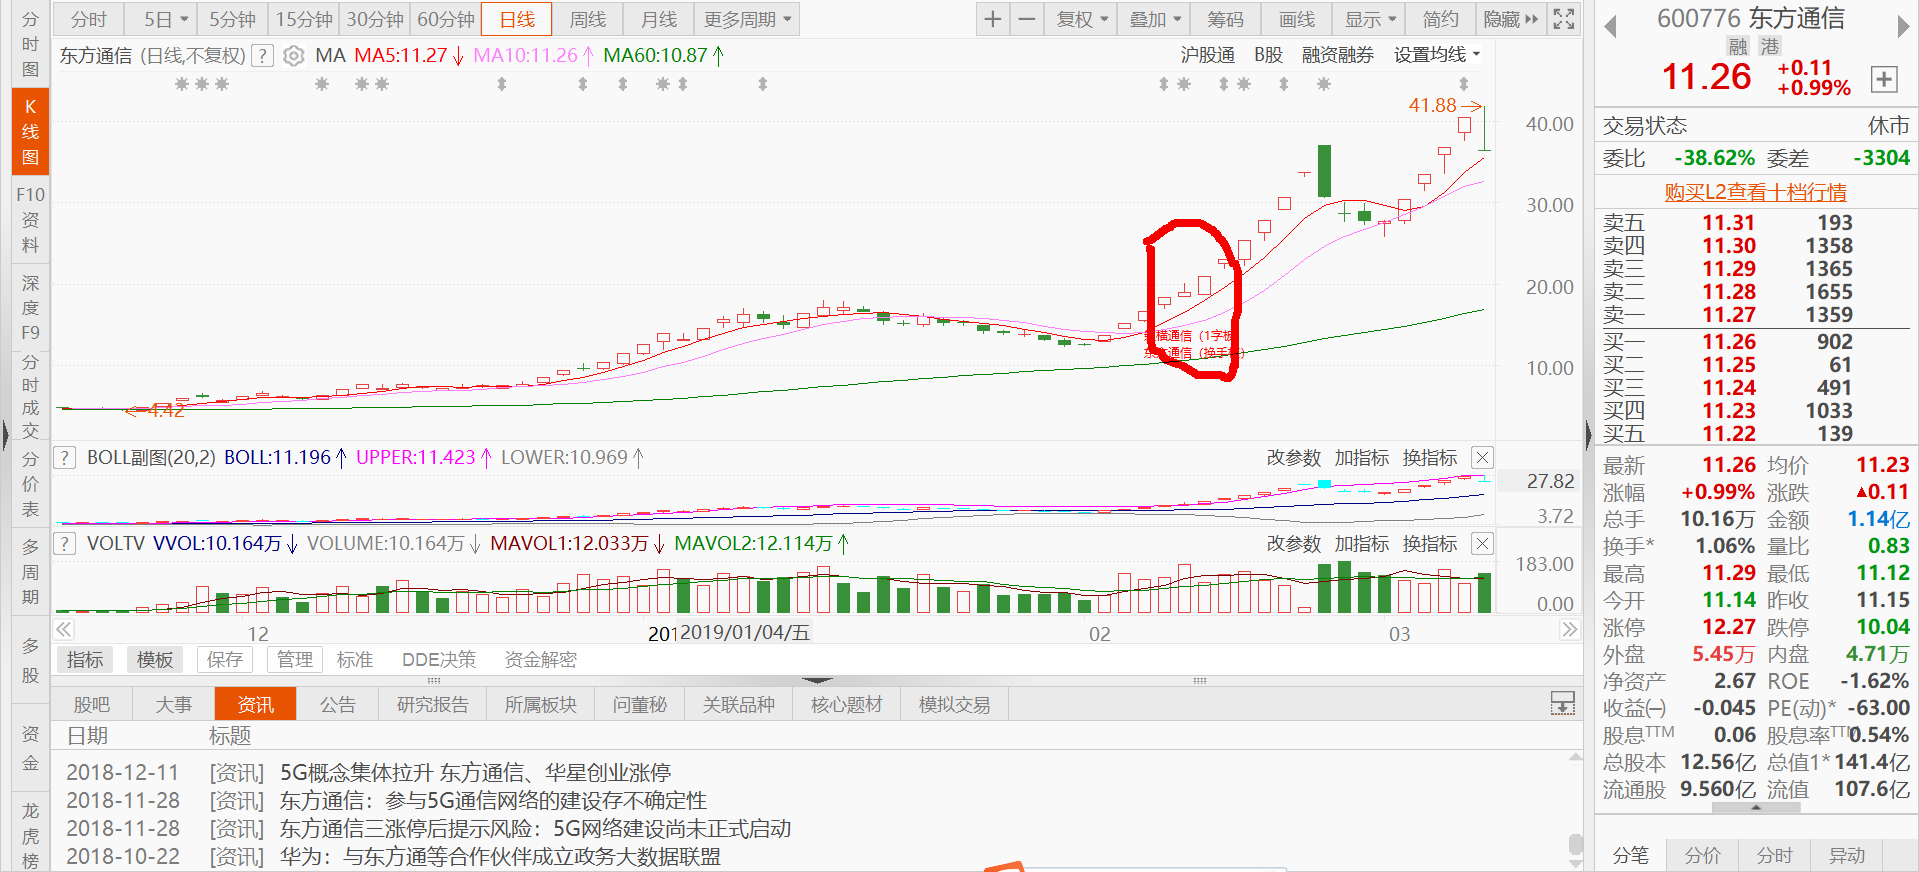
Task: Click the 指标 indicator button
Action: coord(85,660)
